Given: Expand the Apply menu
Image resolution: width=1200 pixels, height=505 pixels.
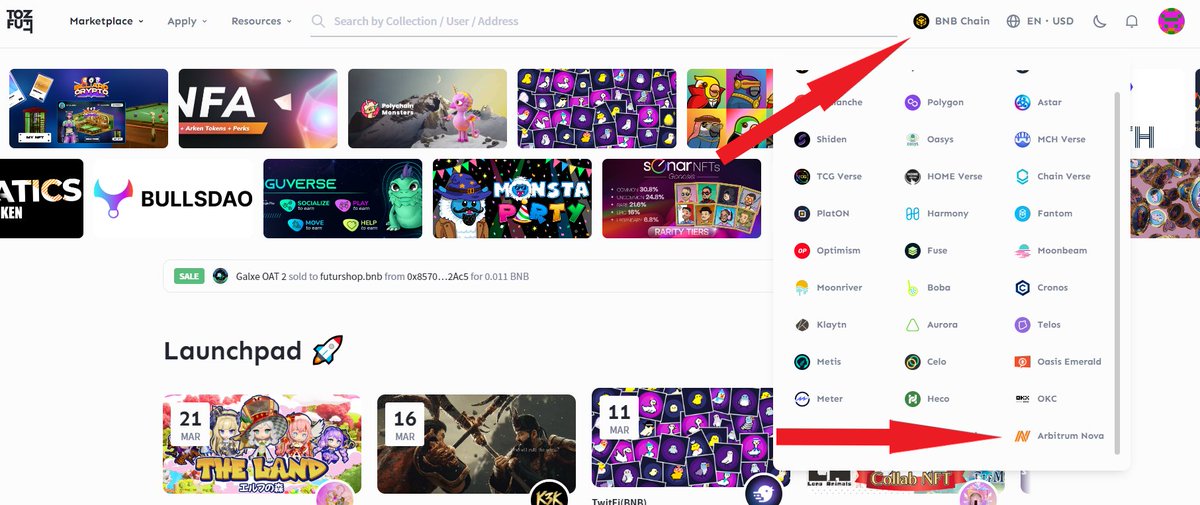Looking at the screenshot, I should [x=187, y=21].
